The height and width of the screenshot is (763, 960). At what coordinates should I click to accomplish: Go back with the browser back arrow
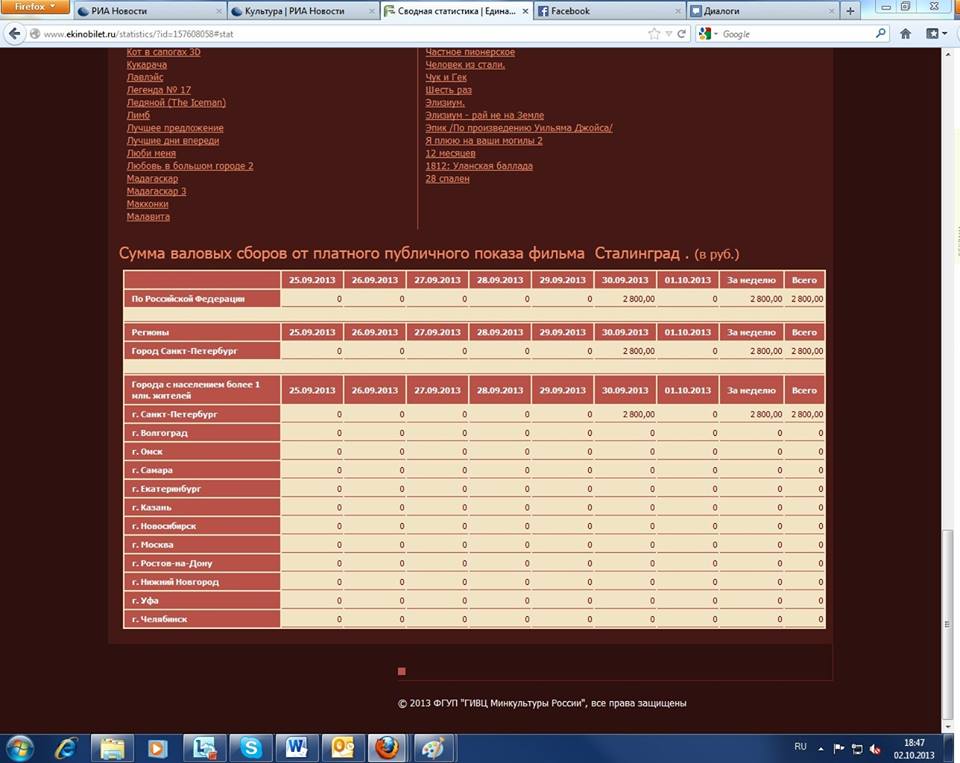pos(14,34)
